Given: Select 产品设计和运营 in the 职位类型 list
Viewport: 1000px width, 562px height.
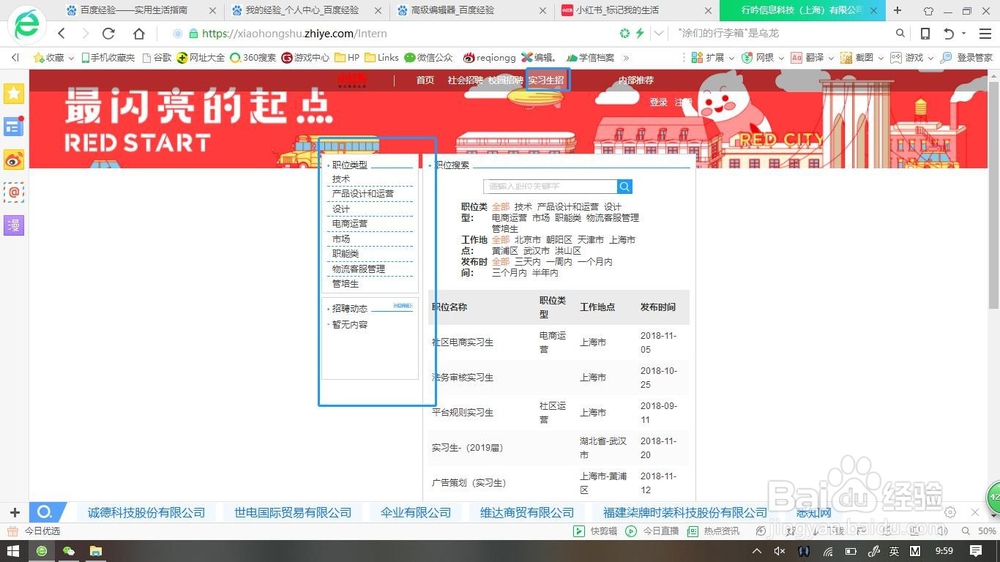Looking at the screenshot, I should point(363,193).
